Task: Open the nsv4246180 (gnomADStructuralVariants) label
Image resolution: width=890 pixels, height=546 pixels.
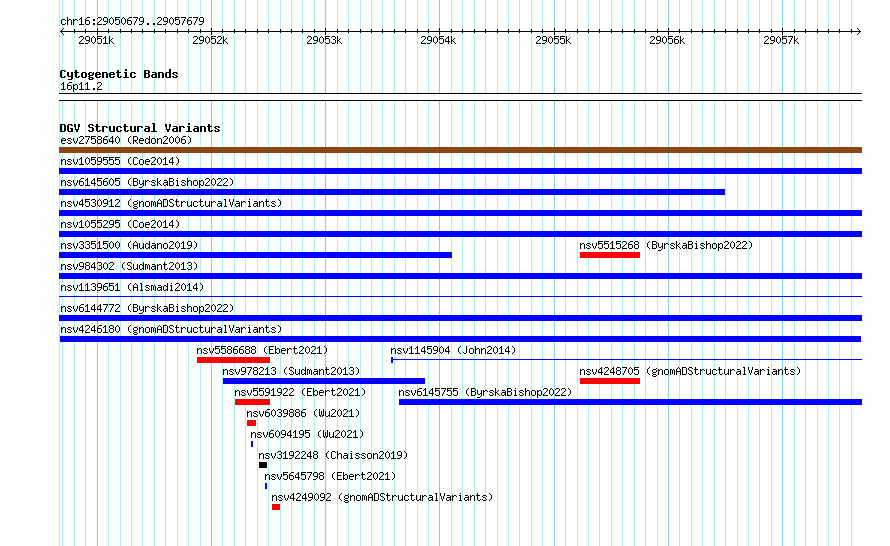Action: click(171, 329)
